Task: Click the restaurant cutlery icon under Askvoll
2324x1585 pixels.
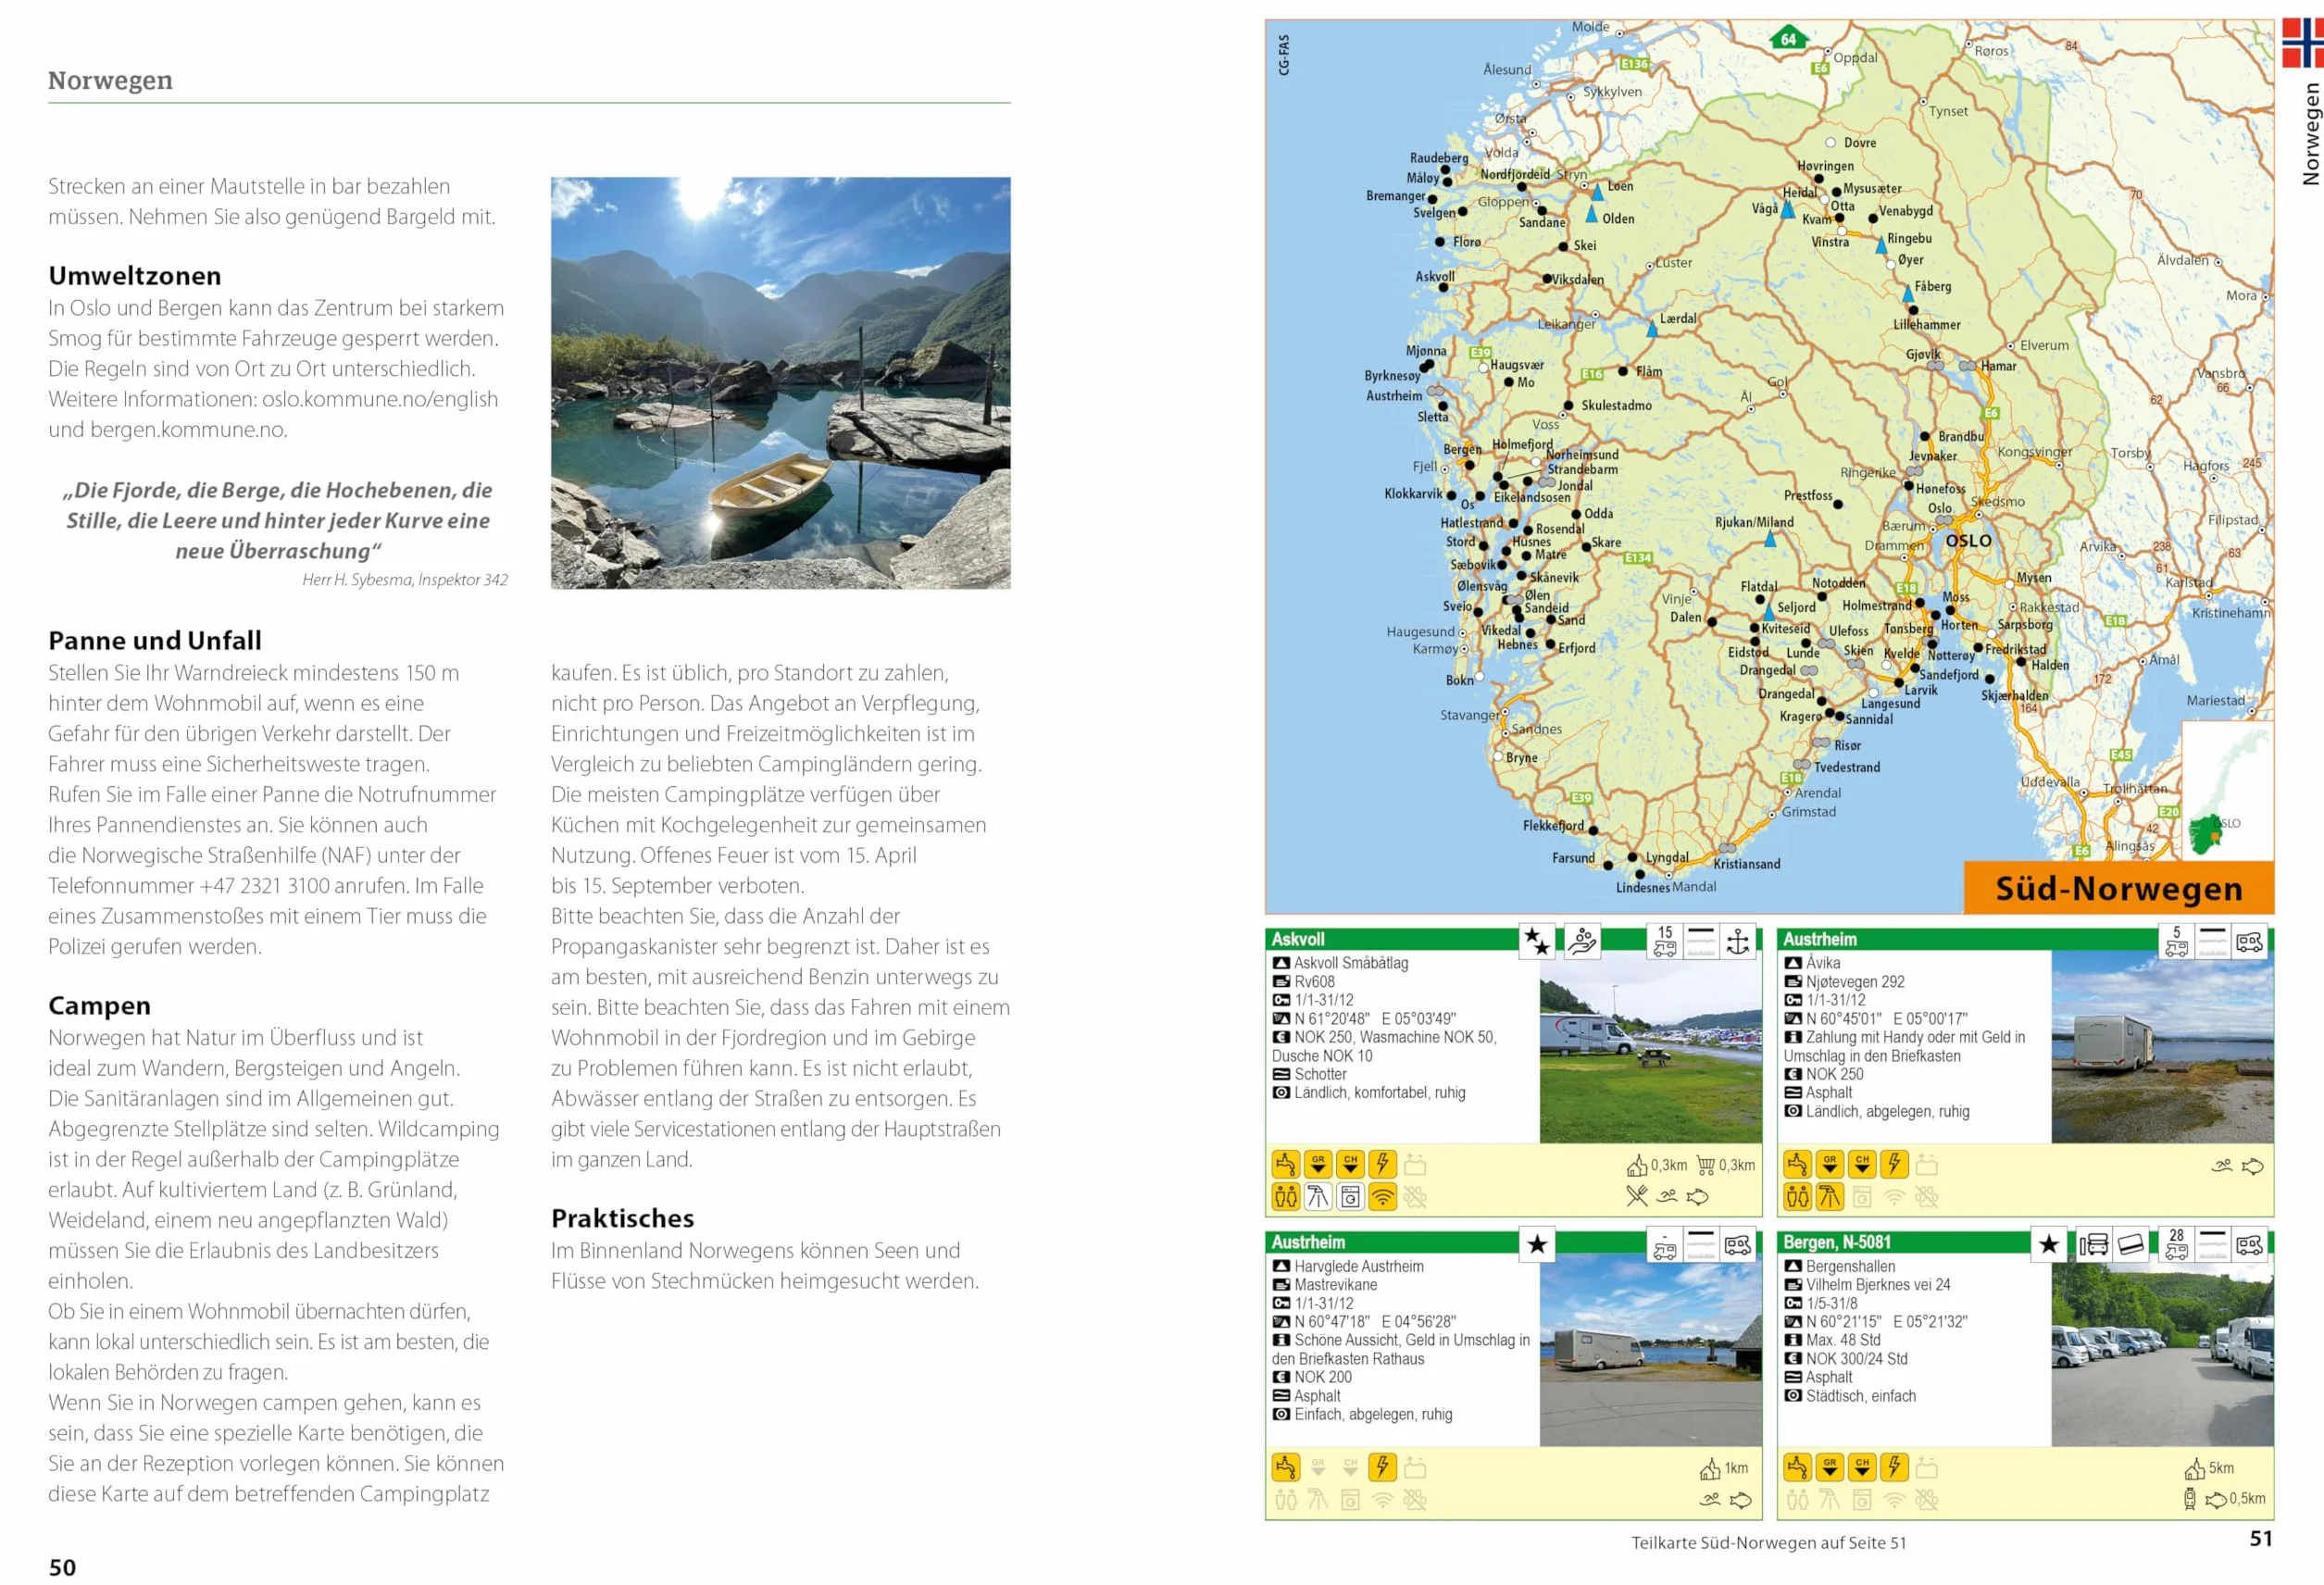Action: [x=1636, y=1196]
